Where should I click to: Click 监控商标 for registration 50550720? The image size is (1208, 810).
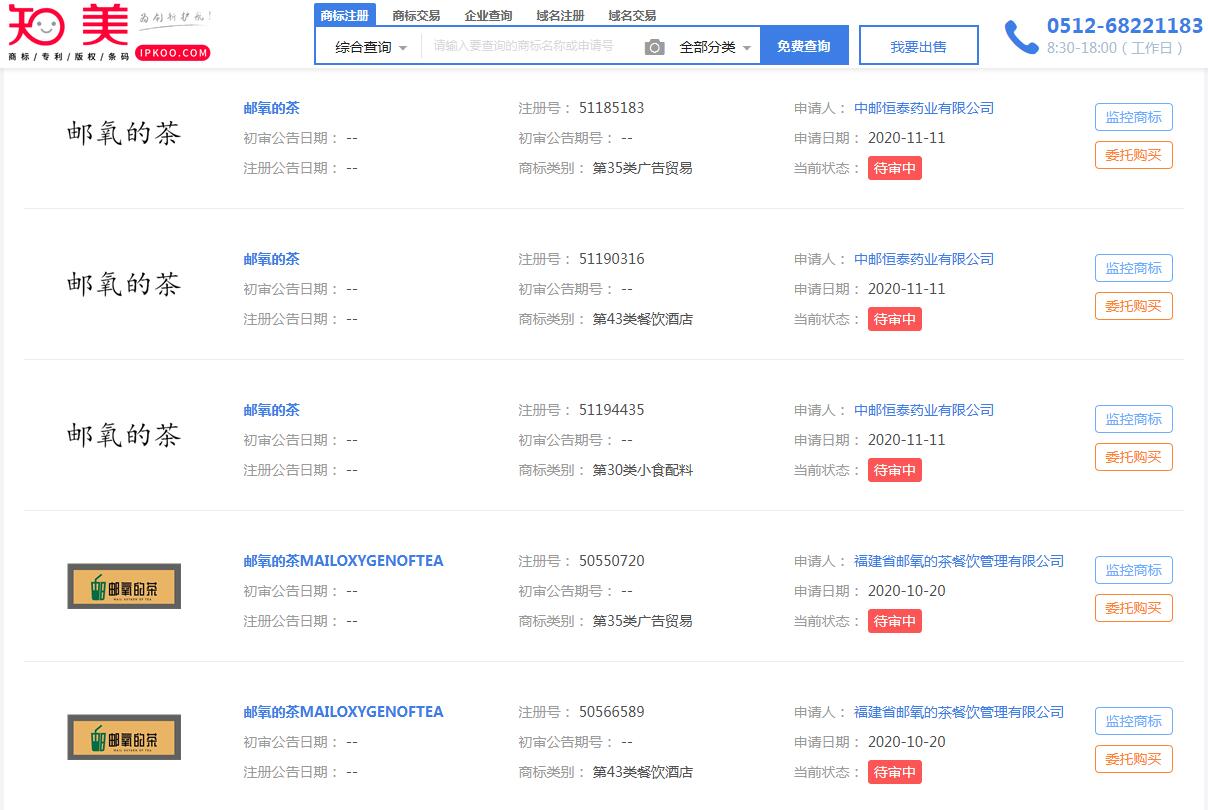(1134, 570)
